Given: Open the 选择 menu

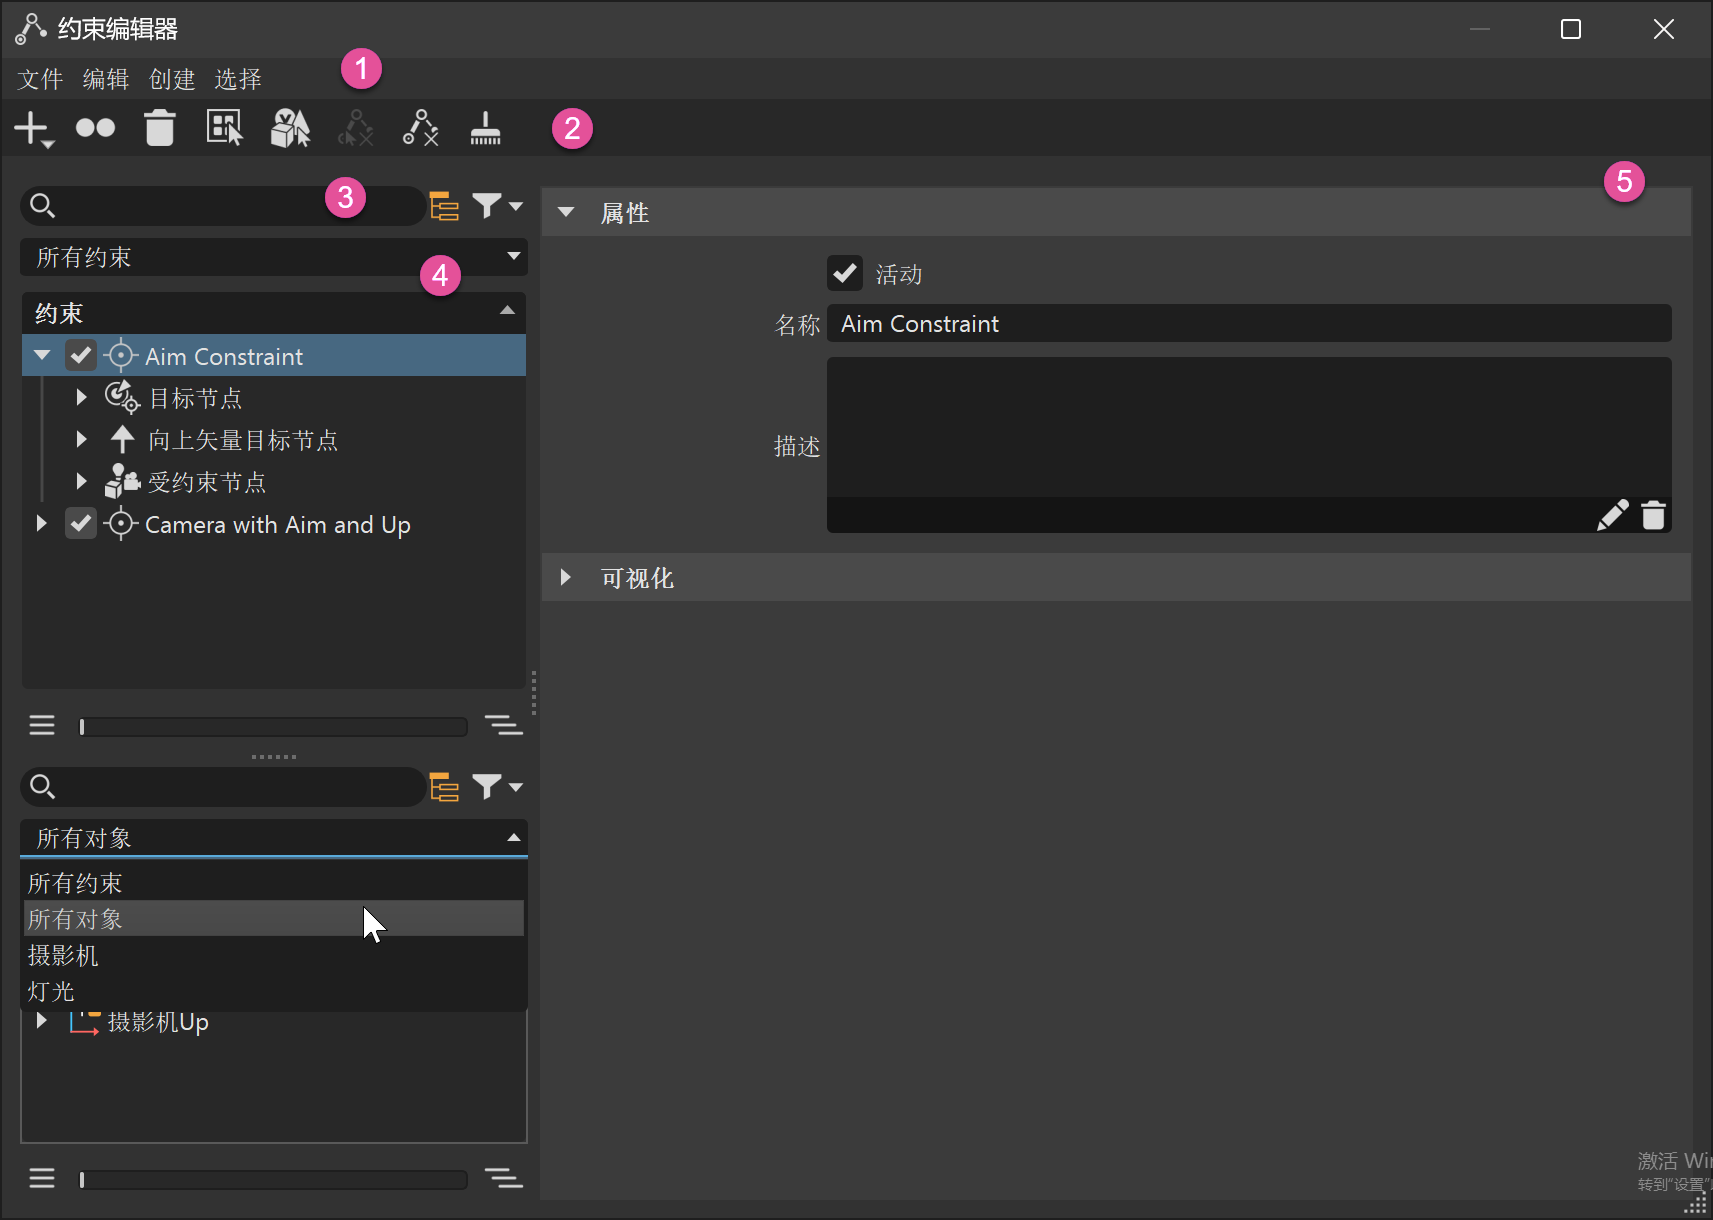Looking at the screenshot, I should click(238, 79).
